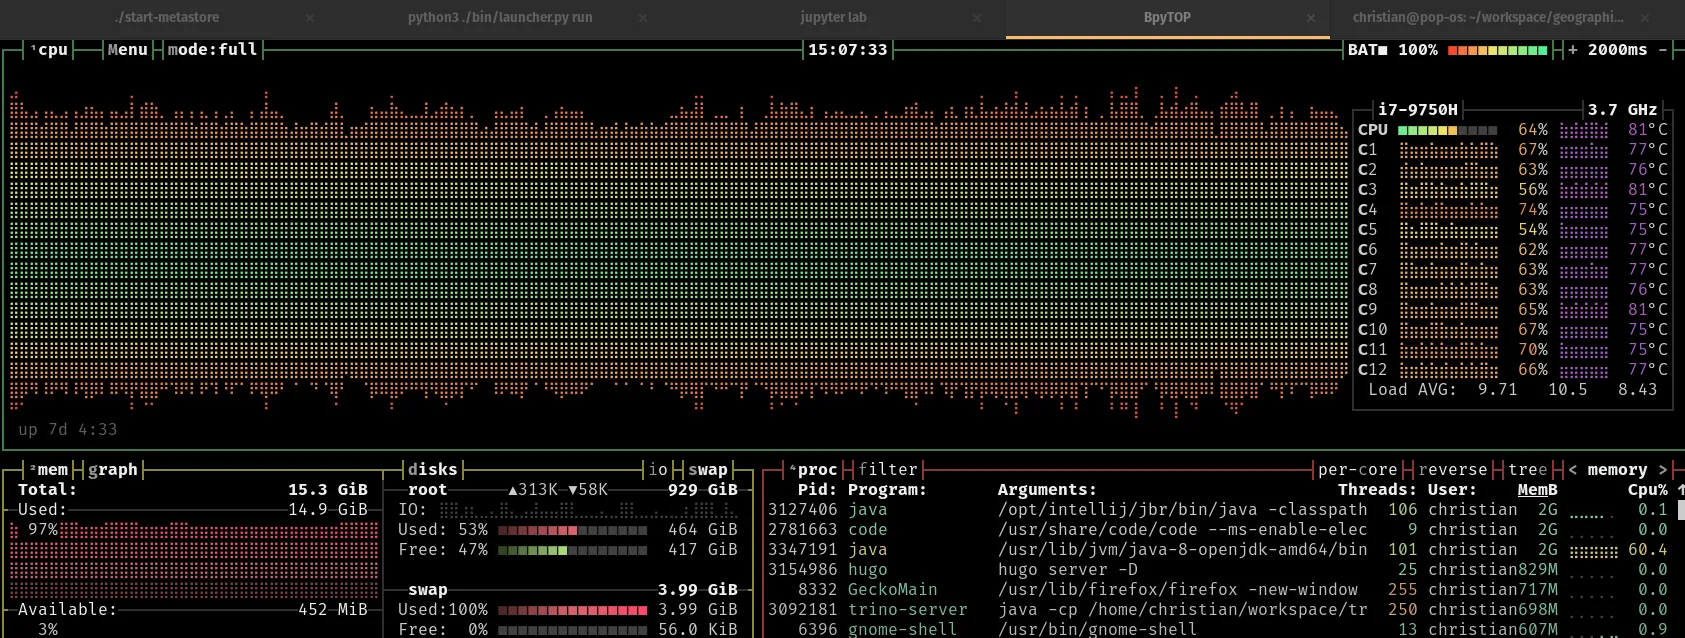Click the memory Total 15.3 GiB line
Image resolution: width=1685 pixels, height=638 pixels.
click(x=193, y=490)
